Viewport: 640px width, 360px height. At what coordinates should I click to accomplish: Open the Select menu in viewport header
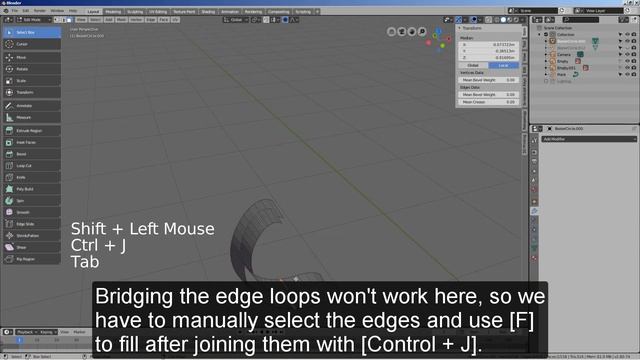pos(95,20)
